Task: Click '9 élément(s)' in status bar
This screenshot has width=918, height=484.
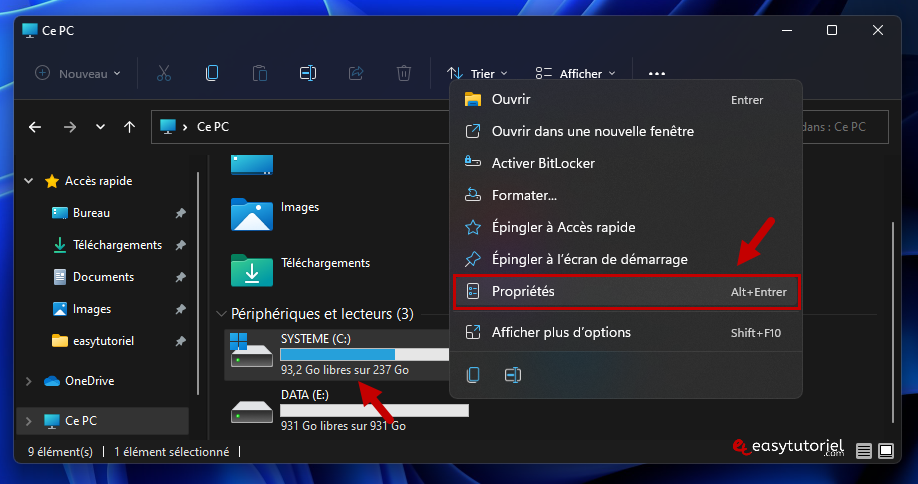Action: 60,452
